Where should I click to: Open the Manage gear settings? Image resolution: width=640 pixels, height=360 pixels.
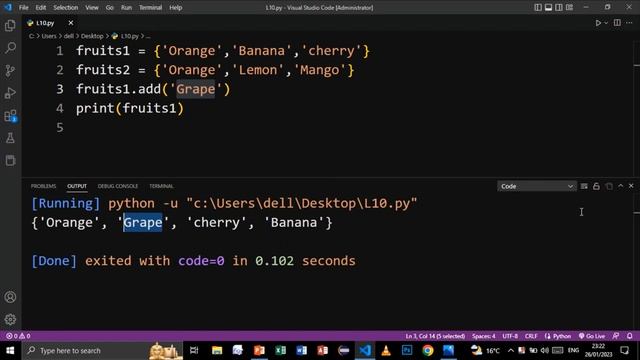(10, 319)
